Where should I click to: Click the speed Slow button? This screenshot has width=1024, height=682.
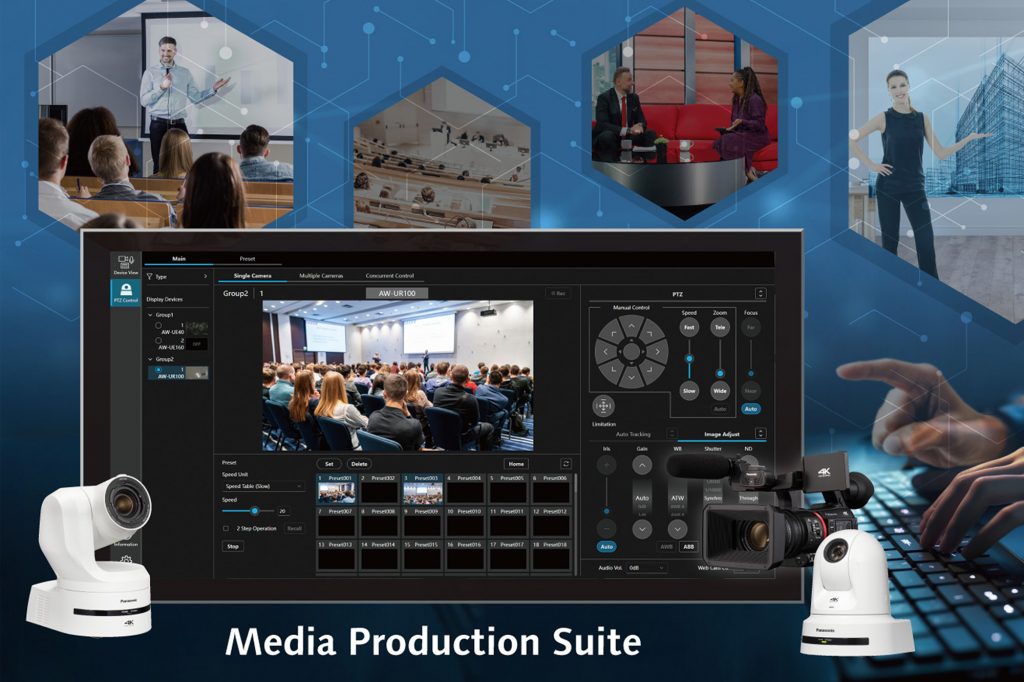tap(689, 391)
